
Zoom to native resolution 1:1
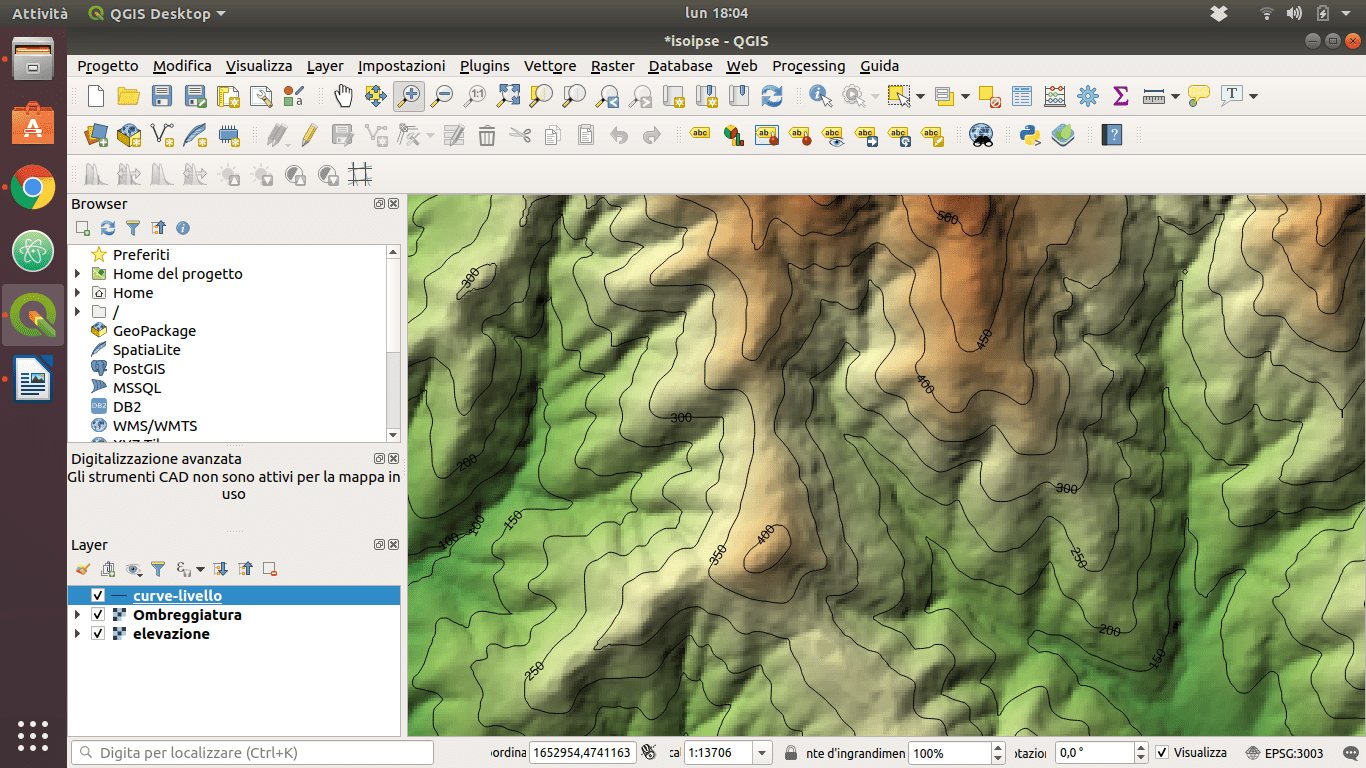(475, 96)
